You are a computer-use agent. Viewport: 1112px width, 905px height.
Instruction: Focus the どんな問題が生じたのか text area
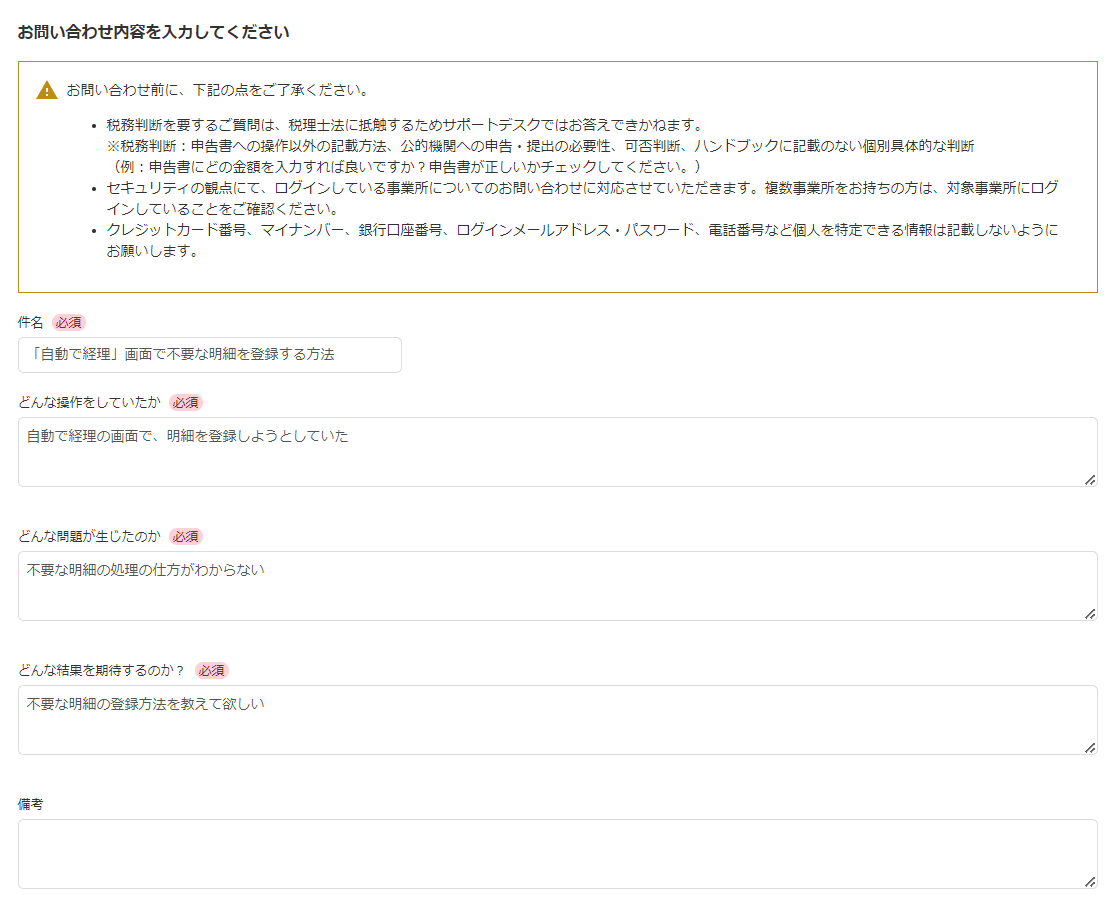557,586
